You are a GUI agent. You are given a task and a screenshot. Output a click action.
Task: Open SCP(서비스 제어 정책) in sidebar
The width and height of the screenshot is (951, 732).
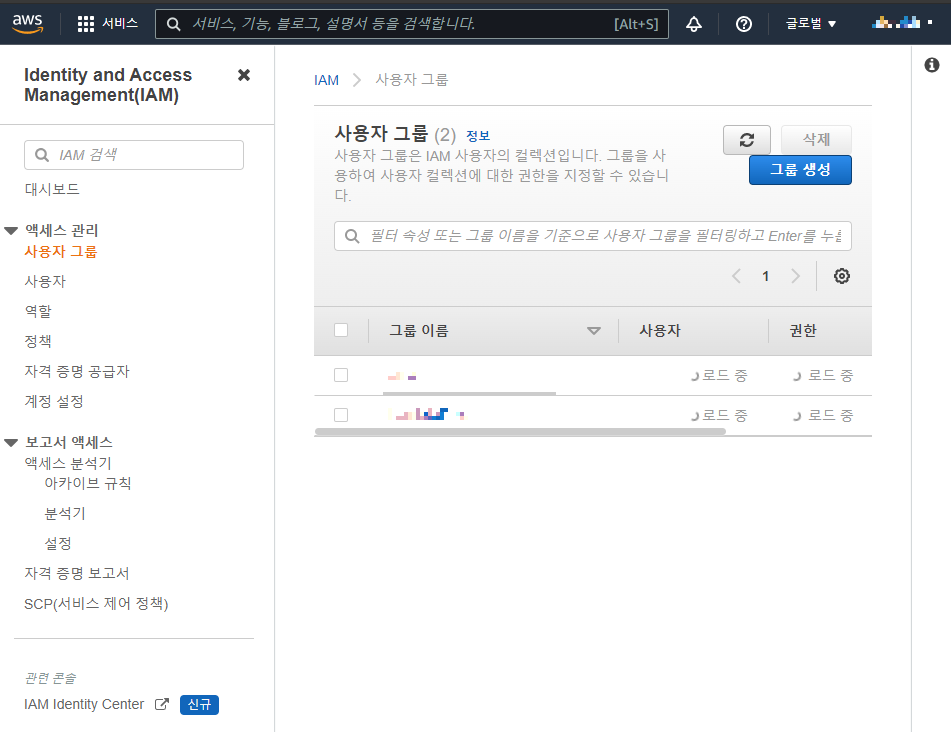pos(96,603)
